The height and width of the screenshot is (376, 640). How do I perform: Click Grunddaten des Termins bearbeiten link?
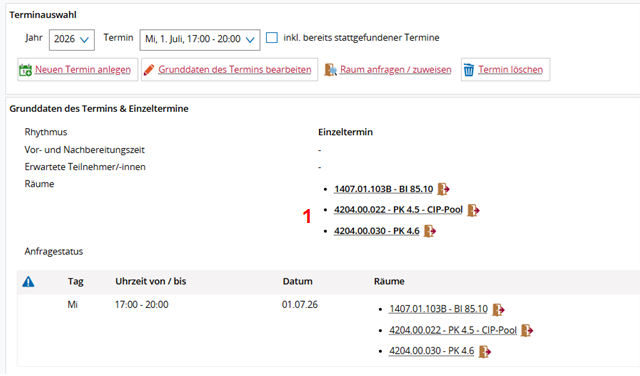(x=235, y=70)
